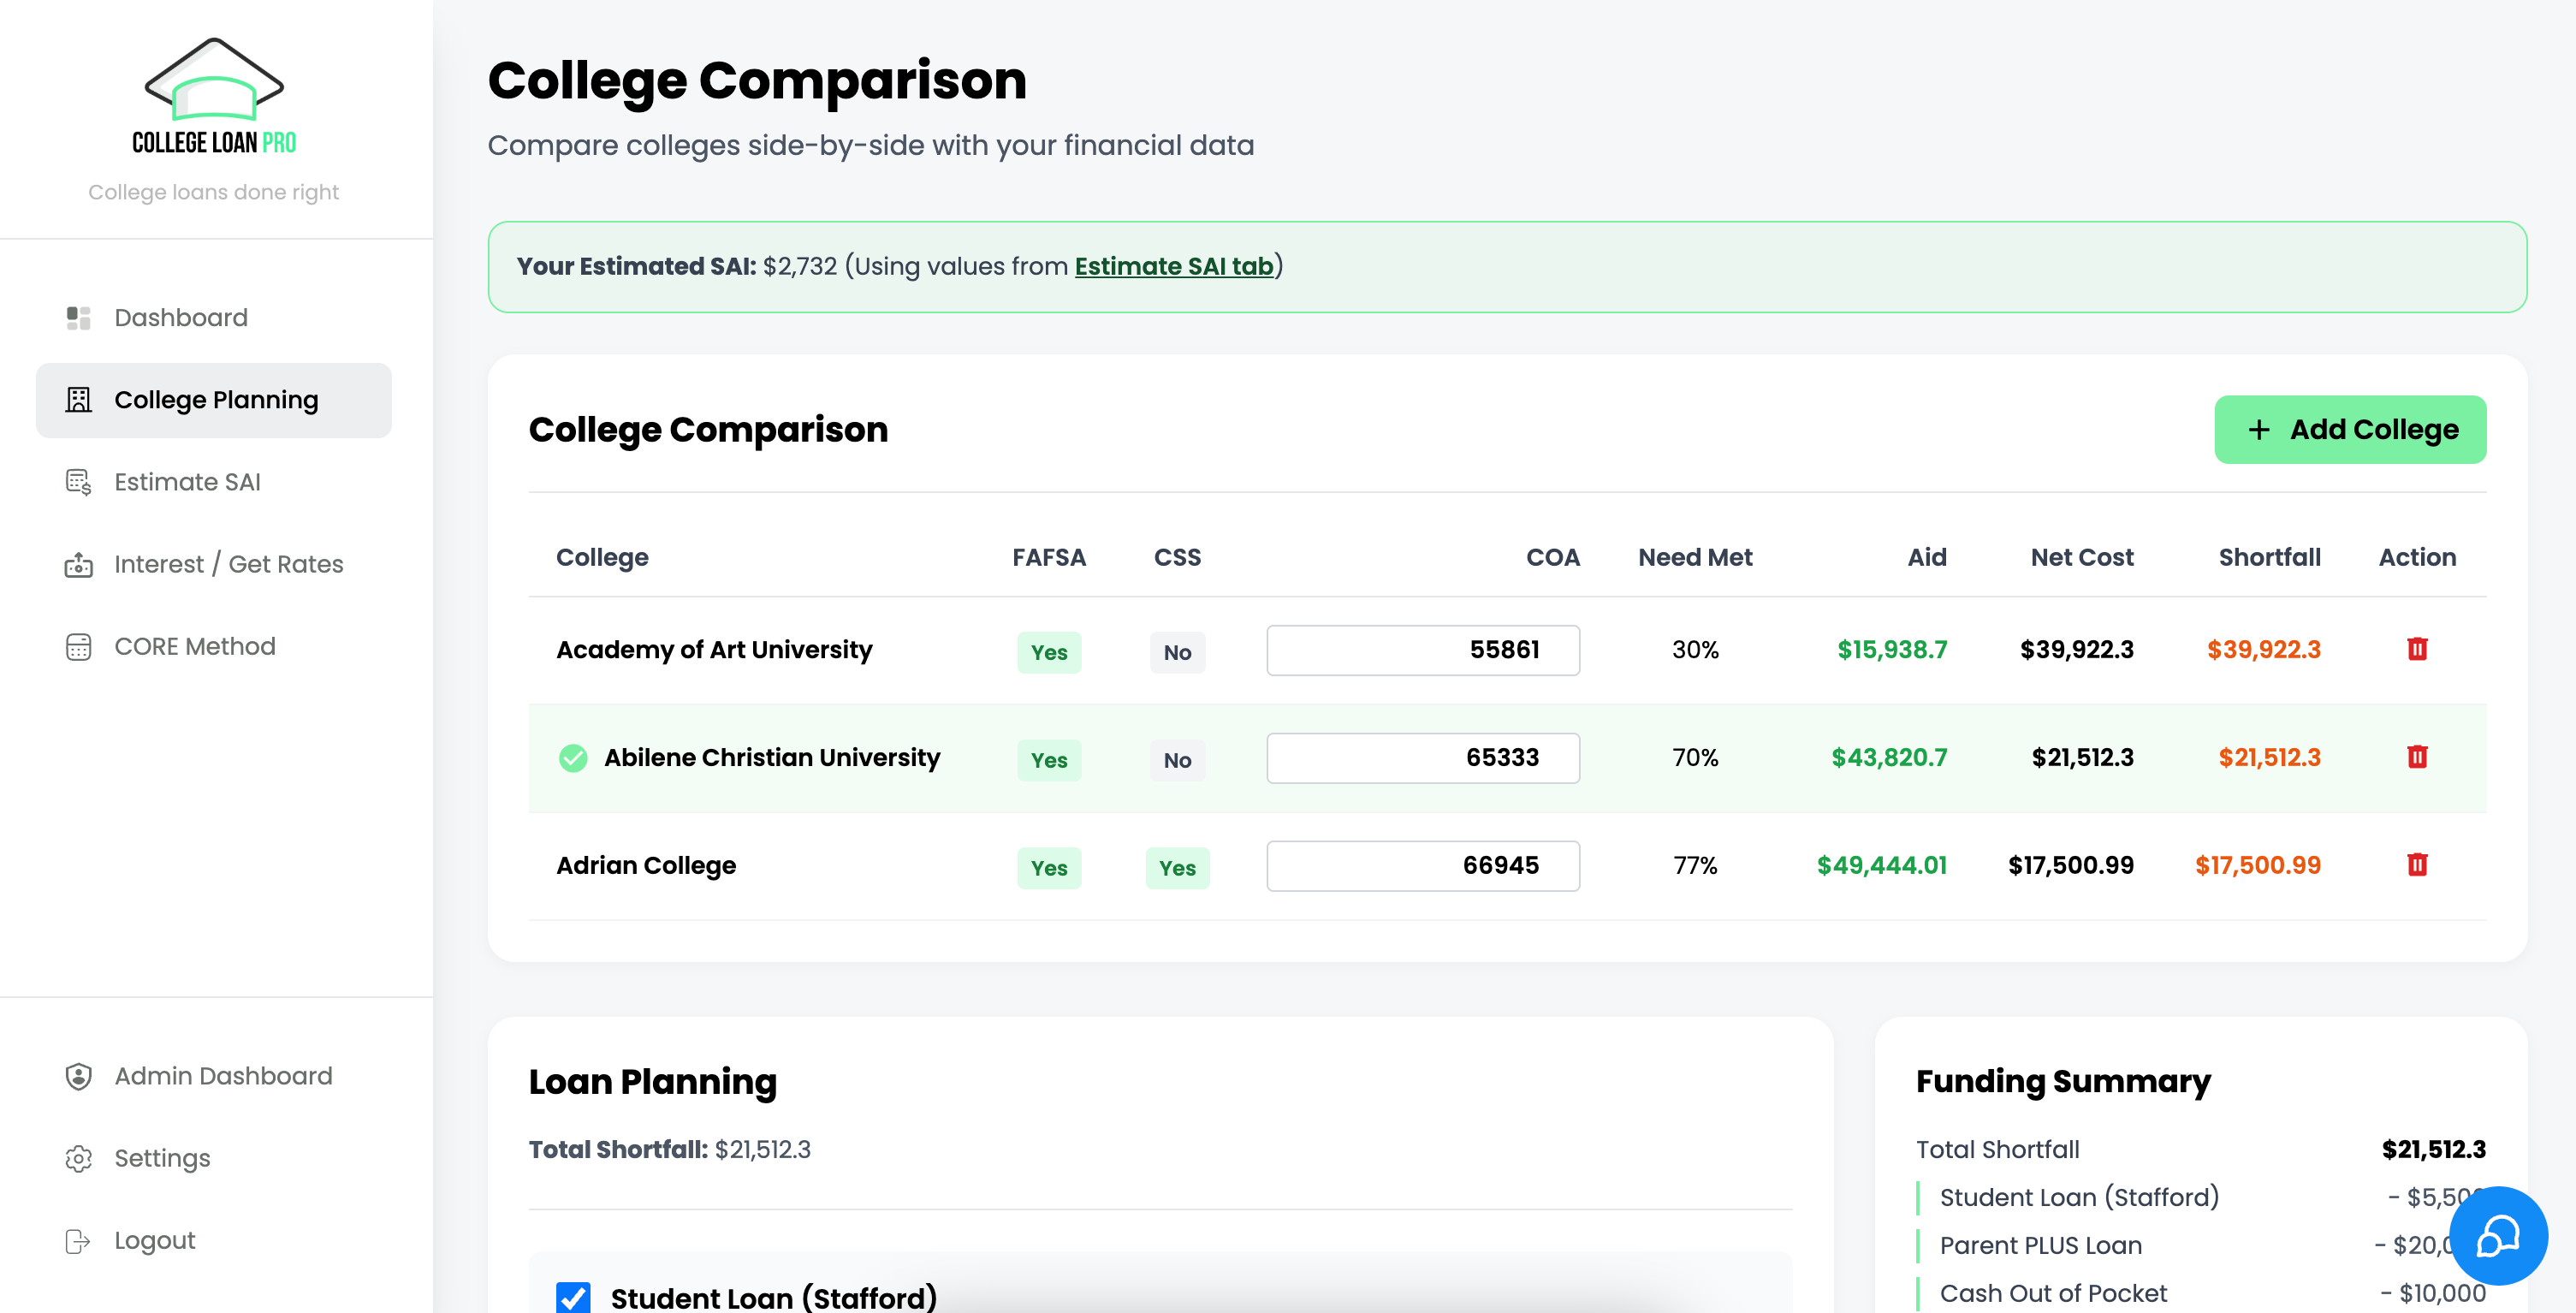Edit COA field for Adrian College
The image size is (2576, 1313).
pos(1422,866)
